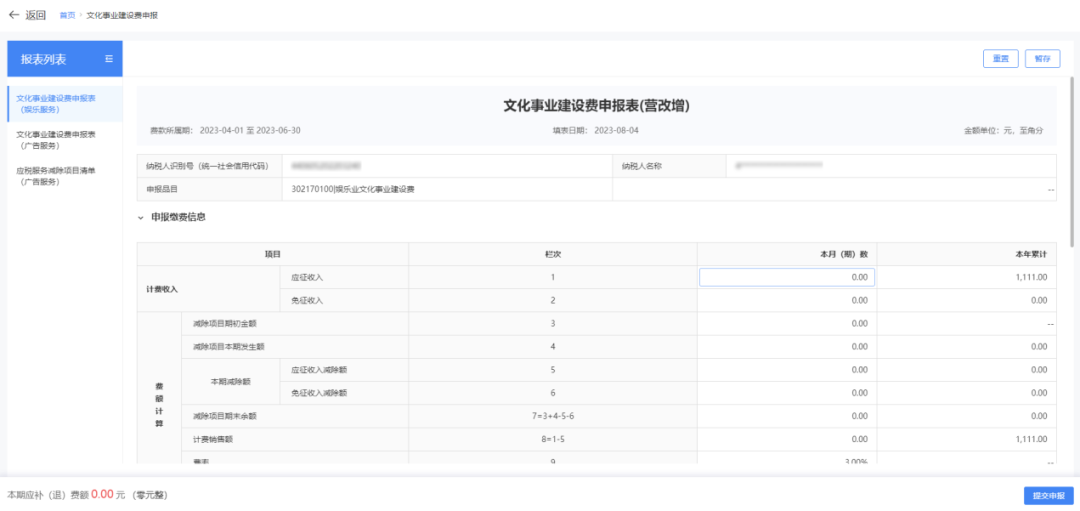Toggle the 报表列表 hamburger menu icon
This screenshot has height=511, width=1080.
(109, 59)
